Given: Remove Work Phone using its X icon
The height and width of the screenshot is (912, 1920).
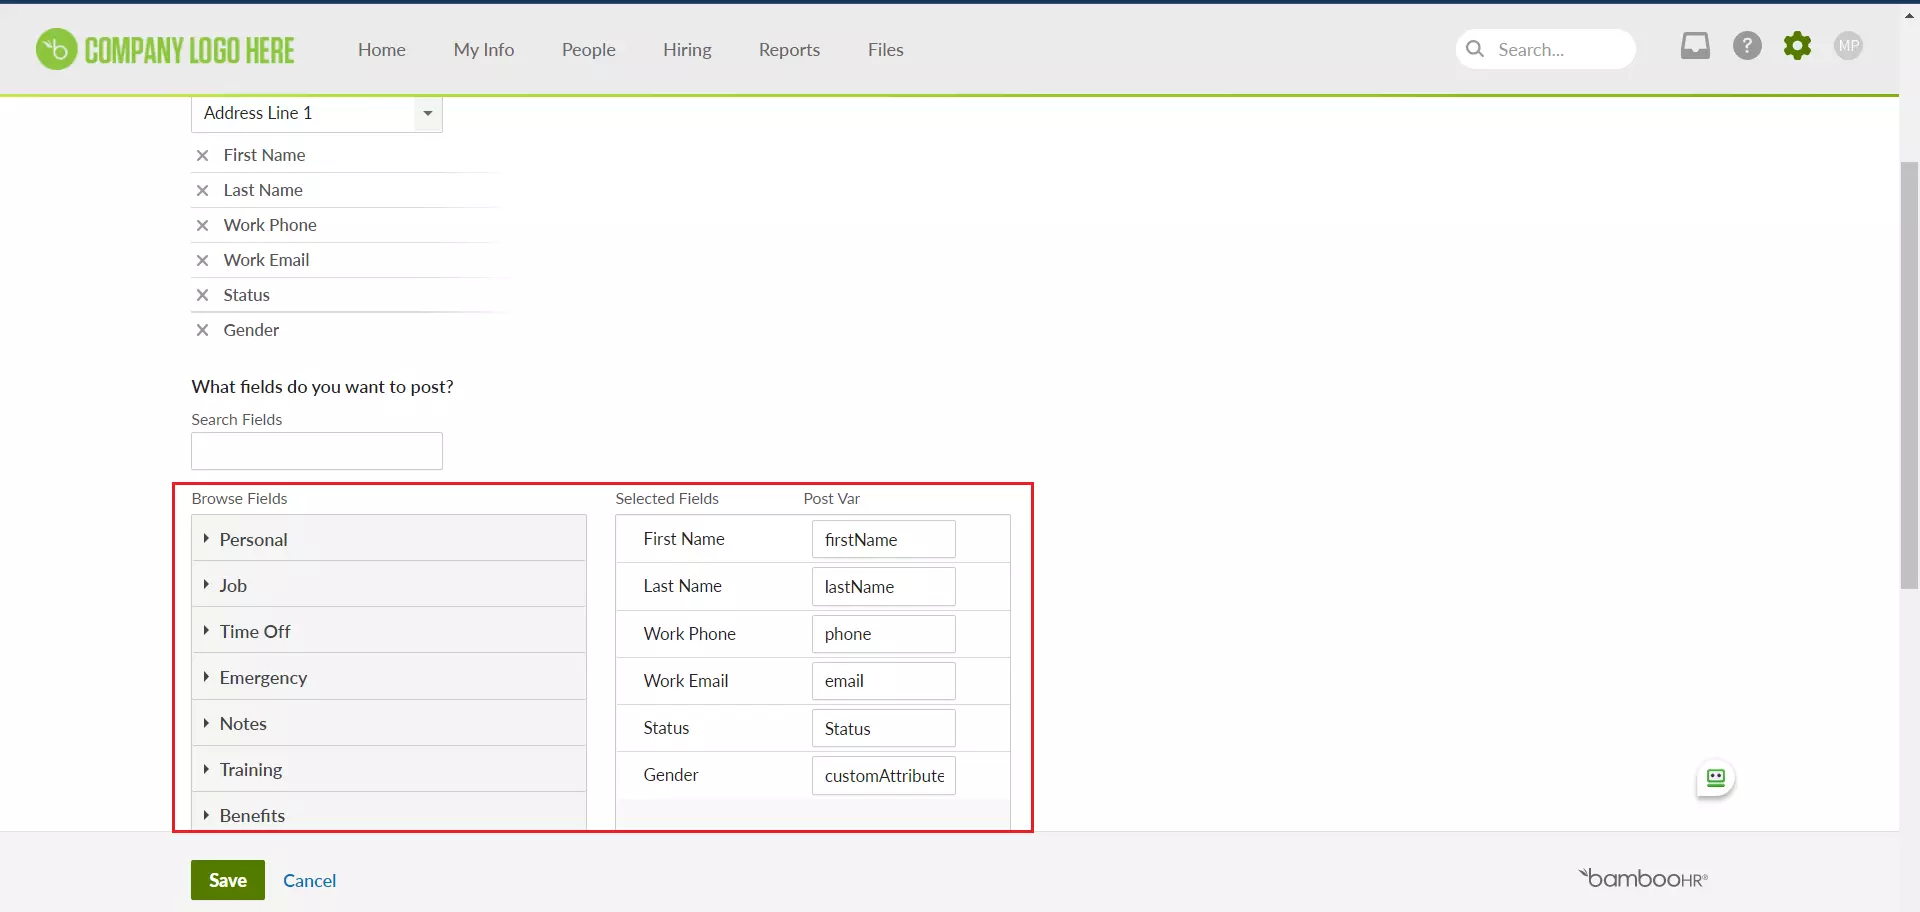Looking at the screenshot, I should click(203, 225).
